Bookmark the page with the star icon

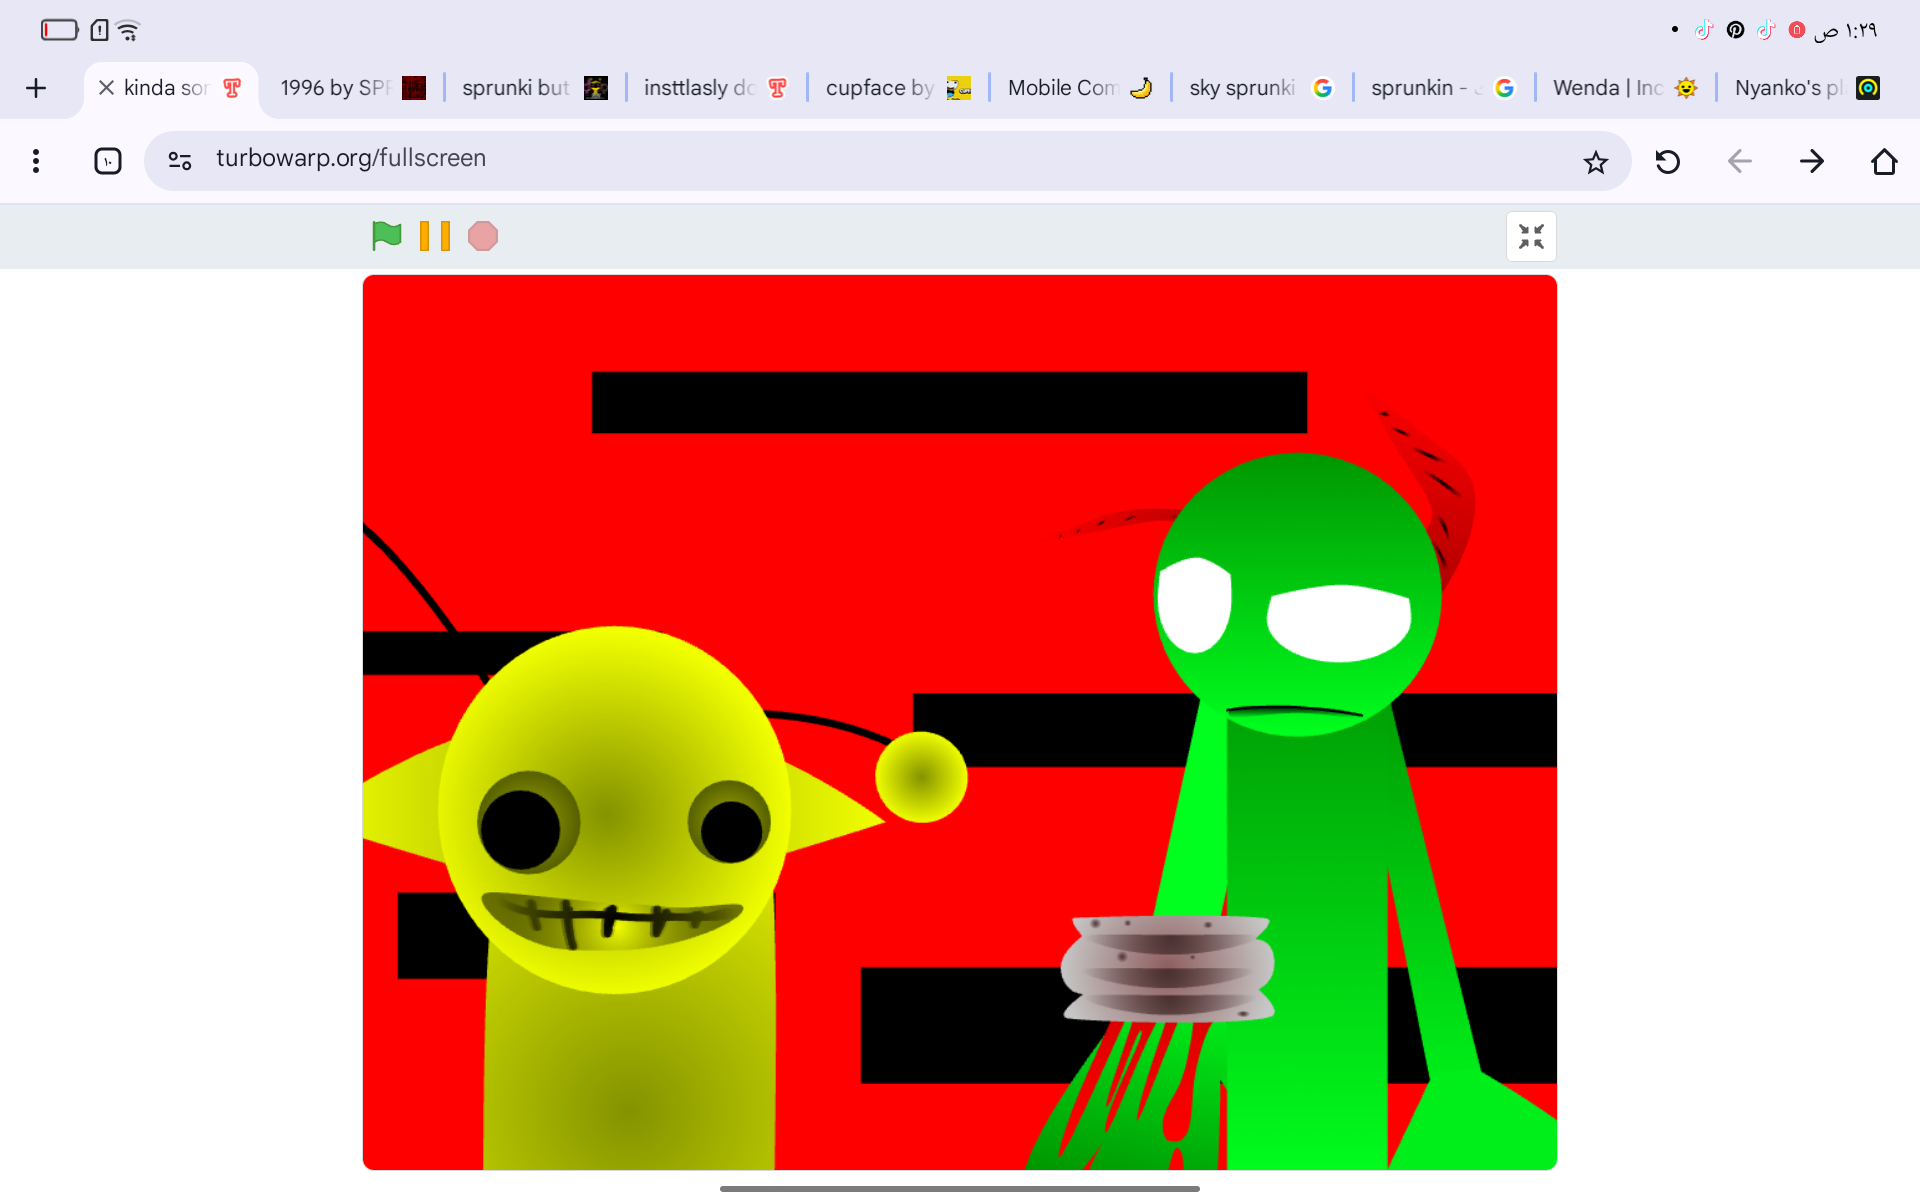1595,162
